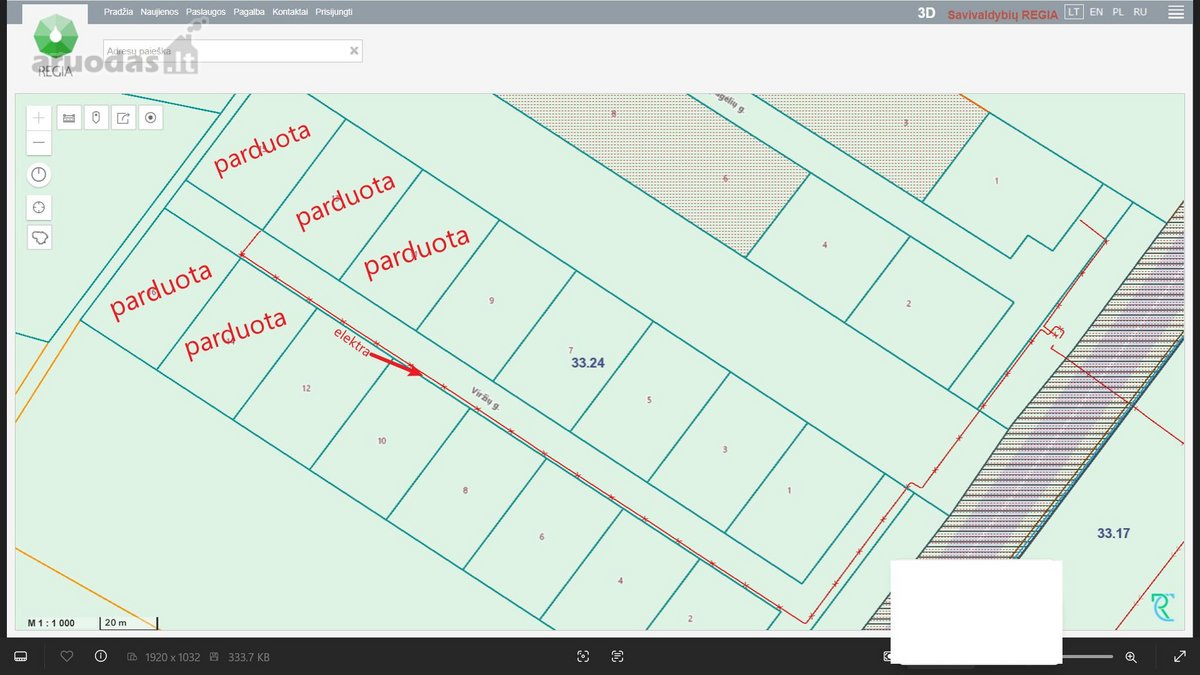Screen dimensions: 1200x675
Task: Open Naujienos menu item
Action: (x=160, y=13)
